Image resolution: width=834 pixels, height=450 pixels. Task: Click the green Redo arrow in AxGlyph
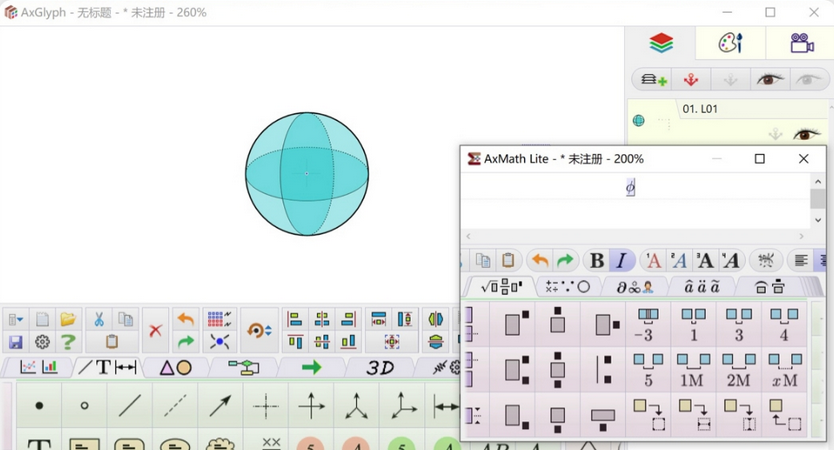pyautogui.click(x=185, y=342)
